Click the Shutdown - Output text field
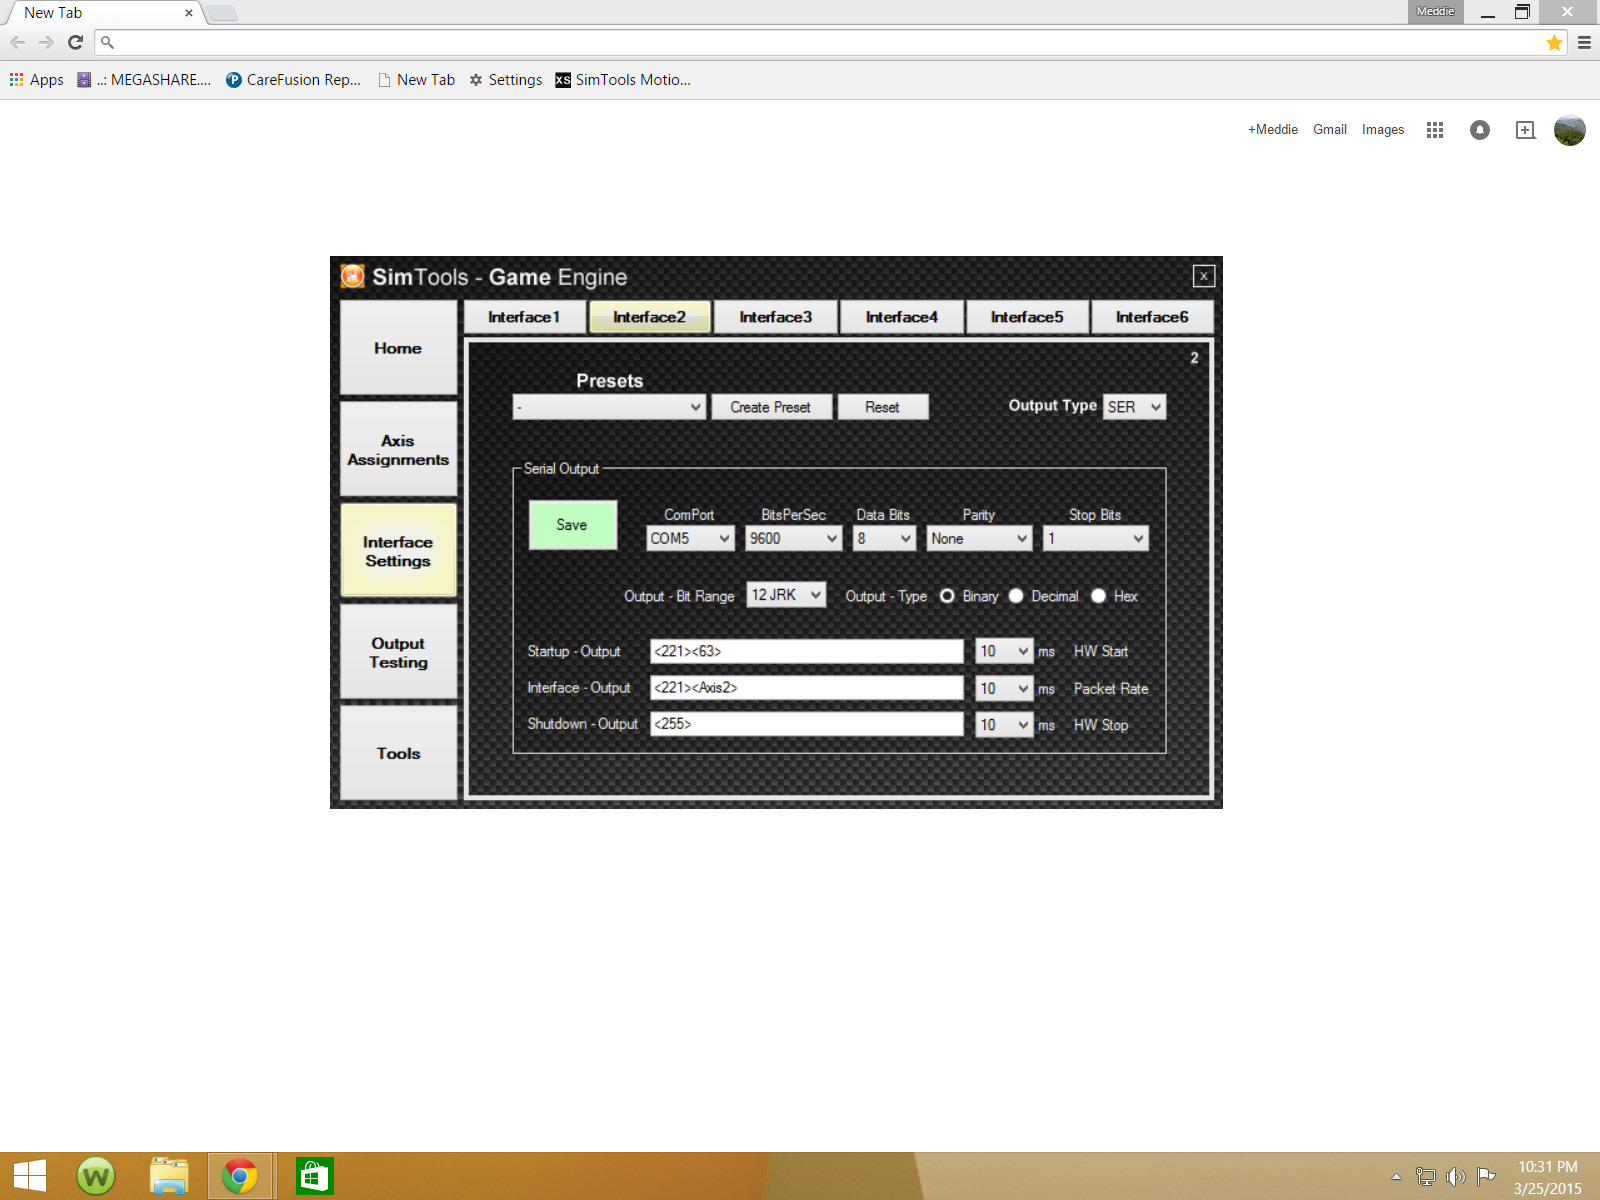 (x=807, y=724)
